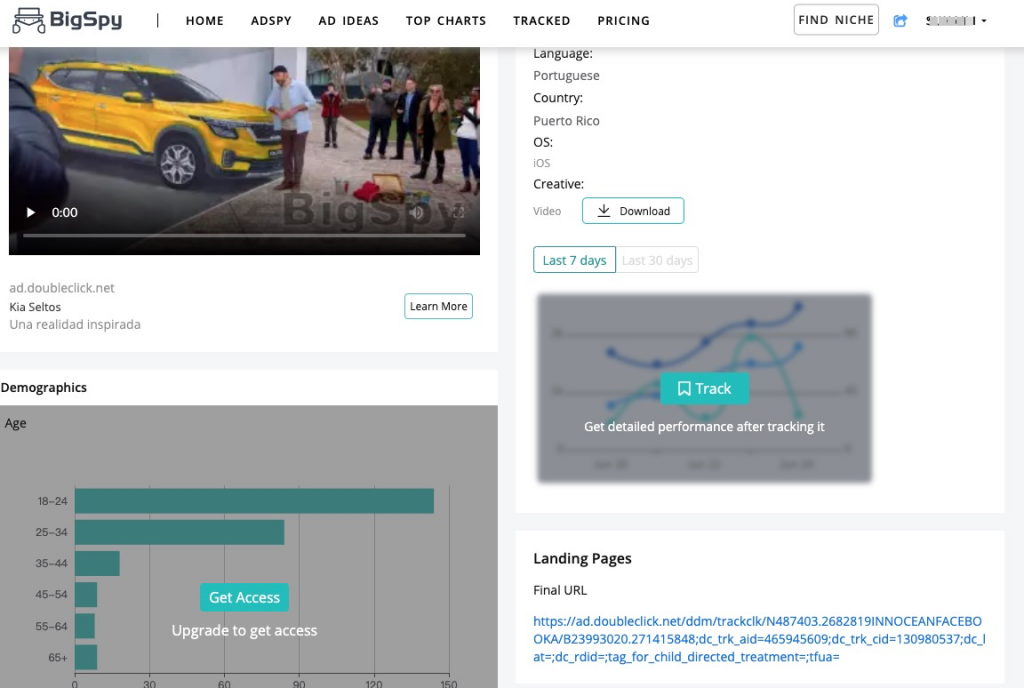The image size is (1024, 688).
Task: Click the 'Una realidad inspirada' description
Action: 75,324
